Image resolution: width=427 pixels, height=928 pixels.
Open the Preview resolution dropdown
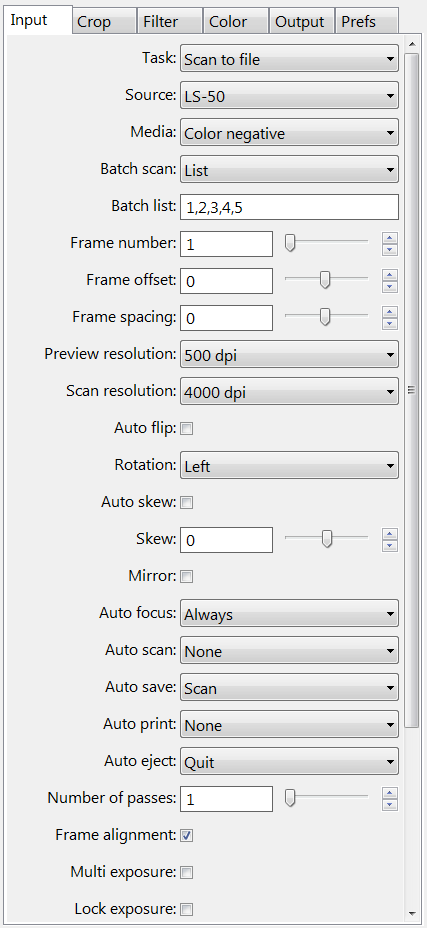pos(289,355)
